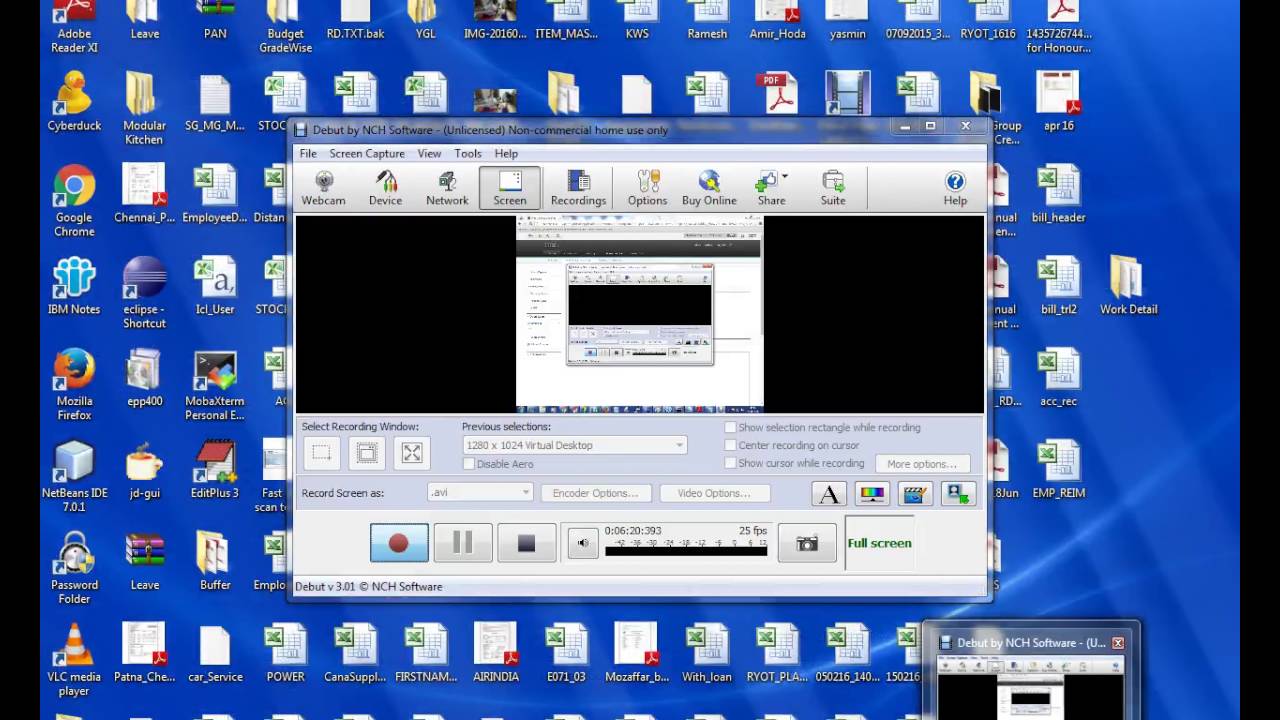Screen dimensions: 1280x720
Task: Click the speaker volume button
Action: (583, 543)
